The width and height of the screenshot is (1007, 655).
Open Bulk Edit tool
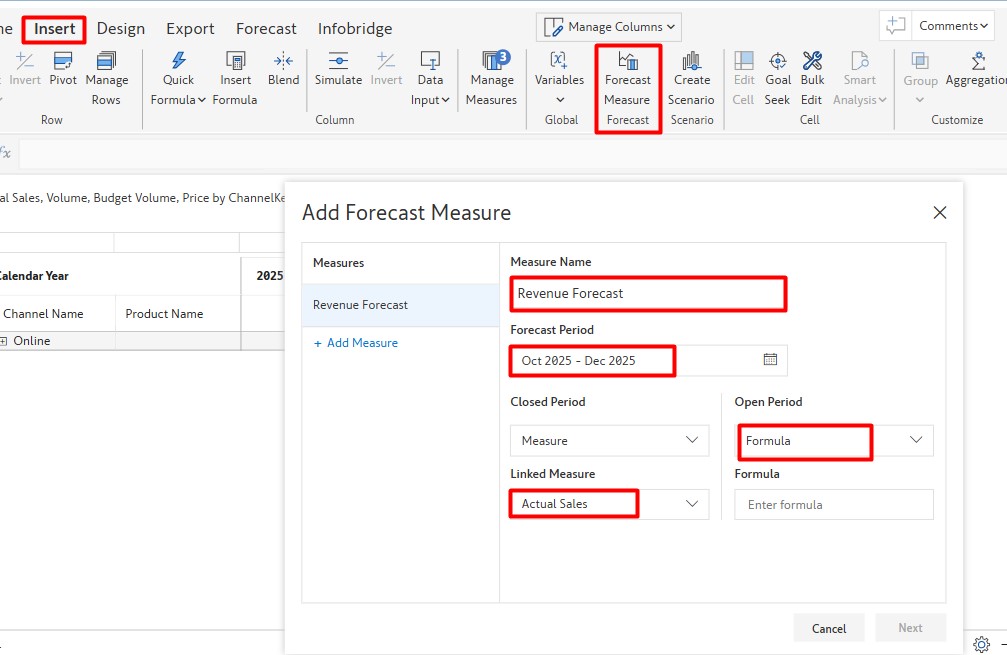[812, 62]
